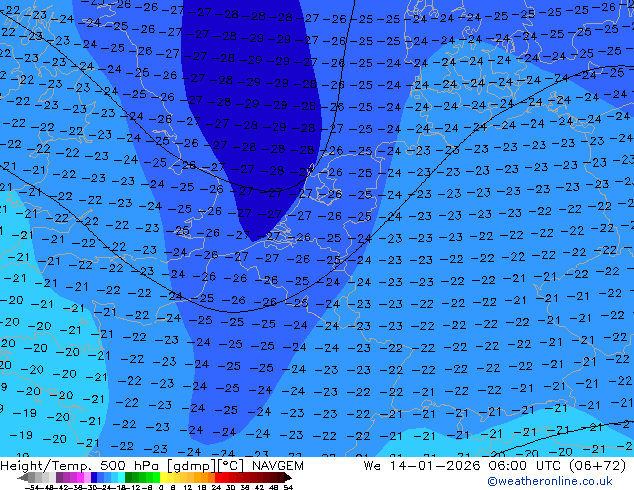634x490 pixels.
Task: Click the 'We 14-01-2026 06:00 UTC' timestamp
Action: [464, 466]
